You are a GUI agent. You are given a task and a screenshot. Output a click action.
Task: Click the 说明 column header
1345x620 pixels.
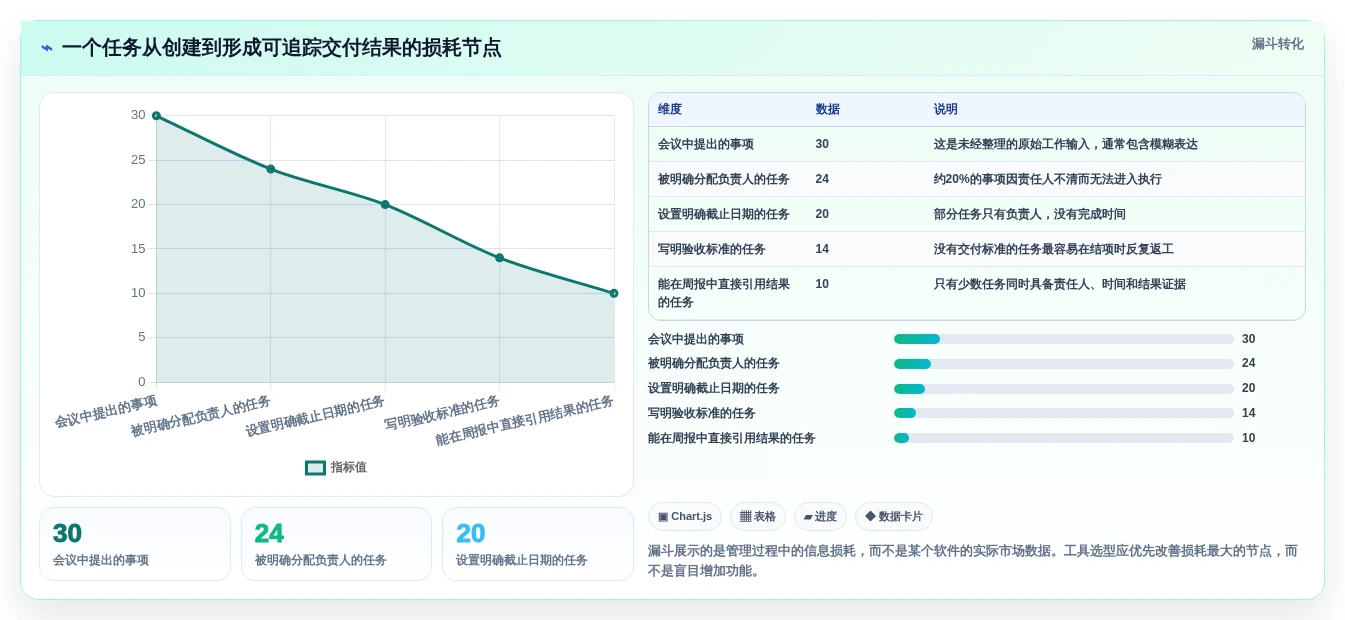pos(946,109)
